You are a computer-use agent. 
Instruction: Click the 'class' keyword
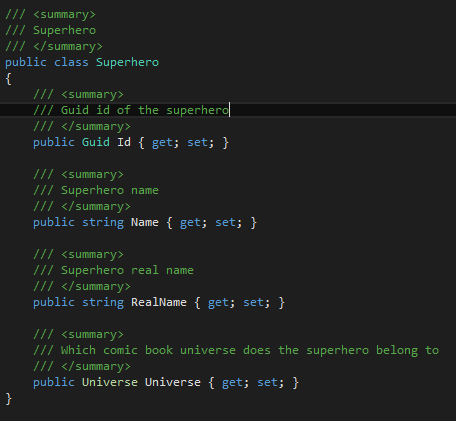71,62
